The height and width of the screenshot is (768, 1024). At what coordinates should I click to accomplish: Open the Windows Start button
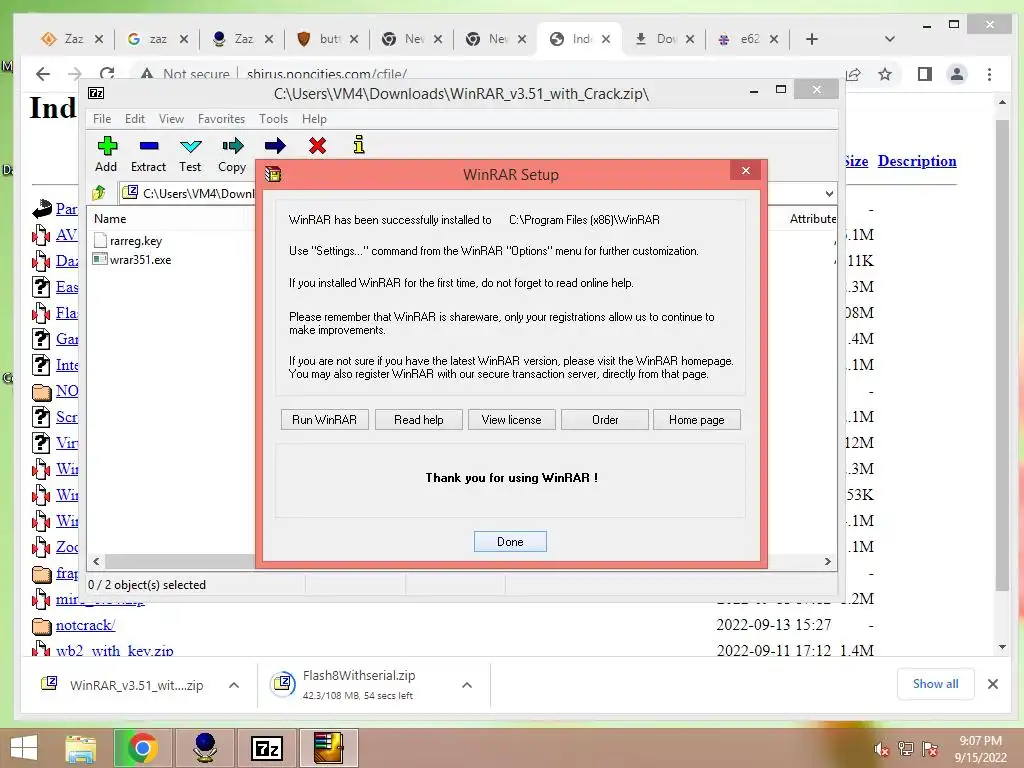tap(24, 748)
